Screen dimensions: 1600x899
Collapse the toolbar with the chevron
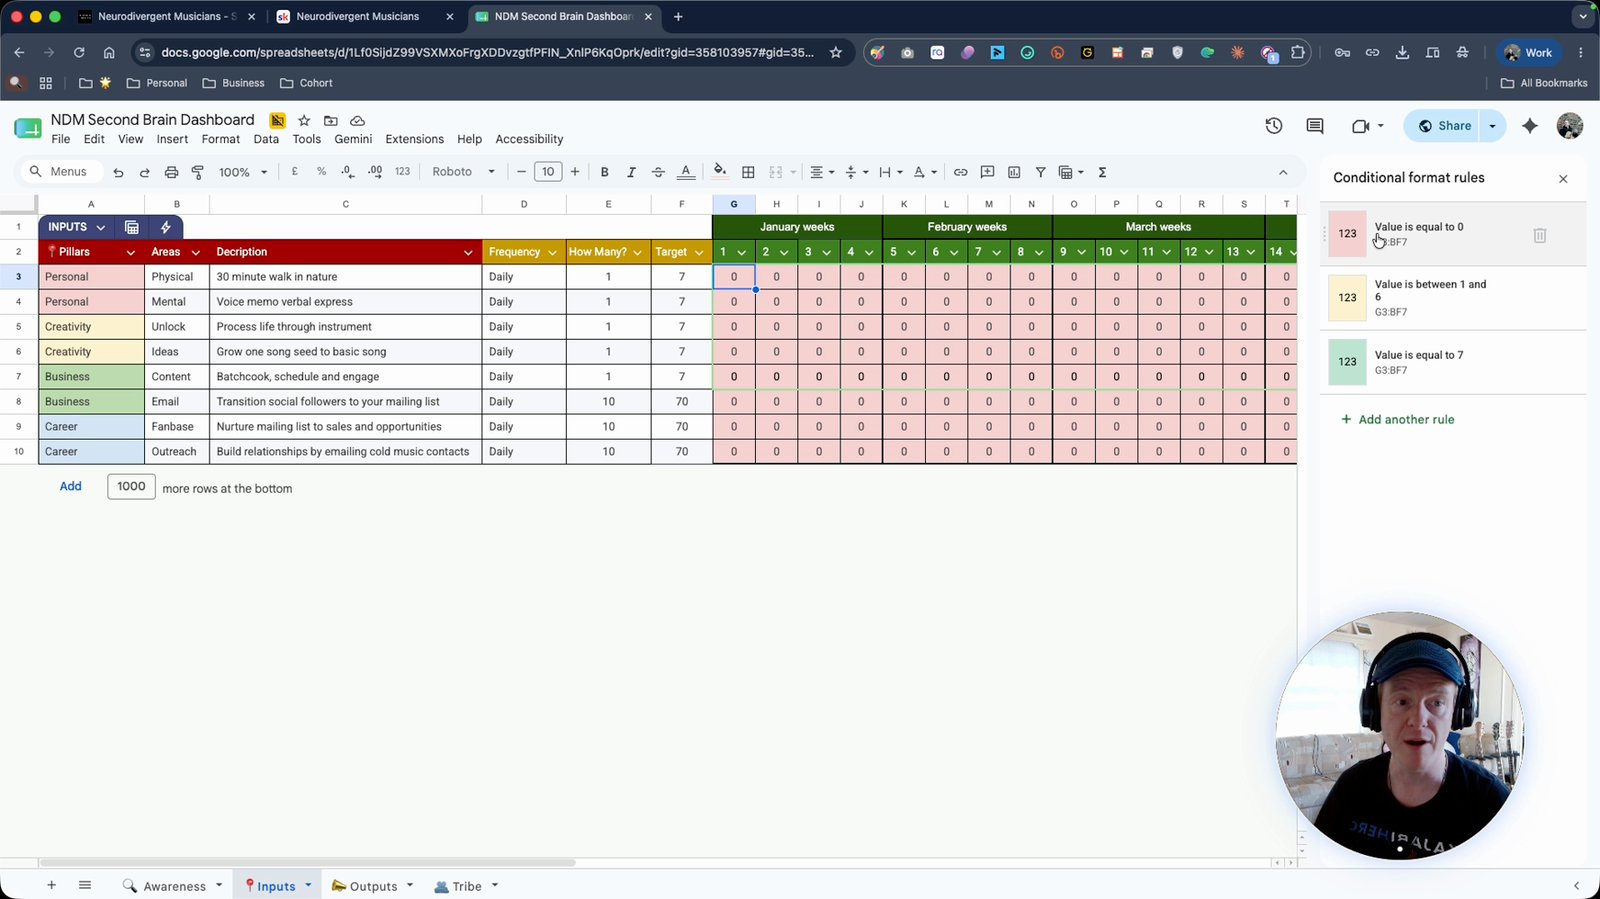1283,172
